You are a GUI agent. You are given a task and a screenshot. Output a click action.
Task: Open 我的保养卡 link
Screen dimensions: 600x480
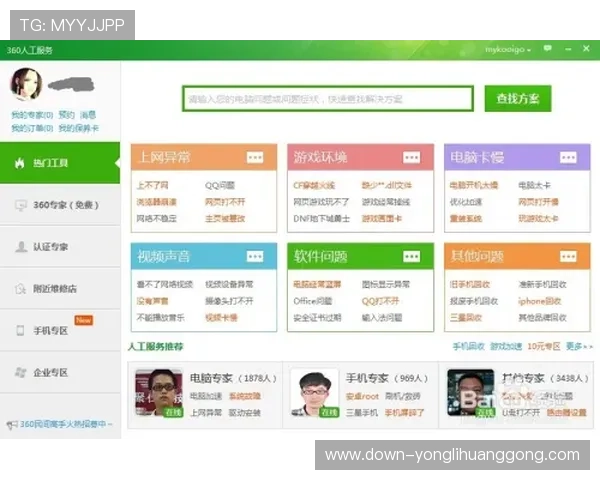tap(78, 128)
